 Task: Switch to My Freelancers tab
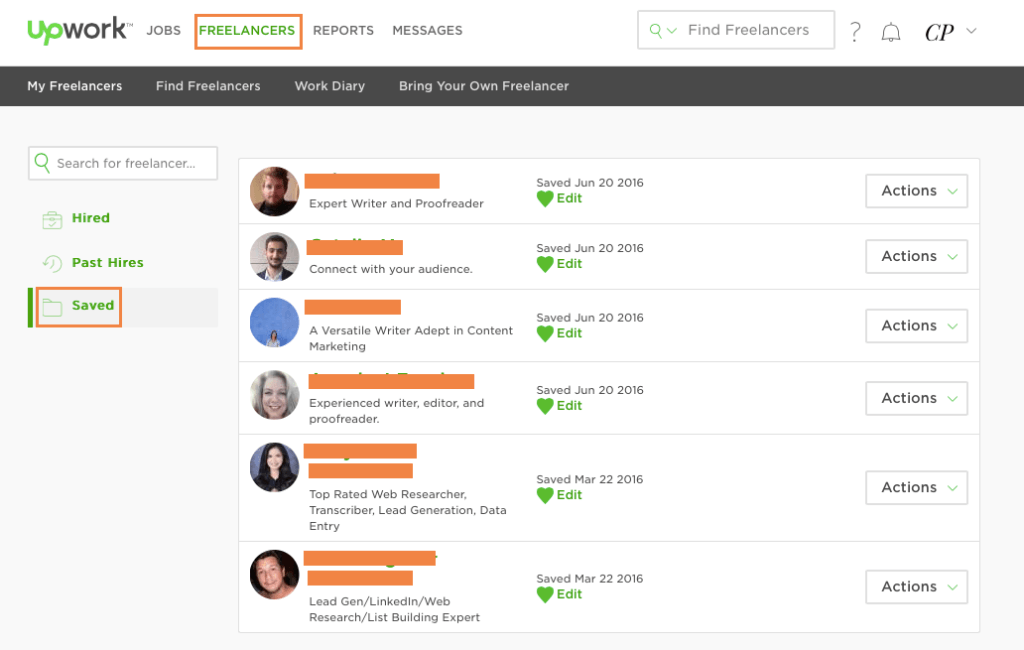(x=74, y=86)
